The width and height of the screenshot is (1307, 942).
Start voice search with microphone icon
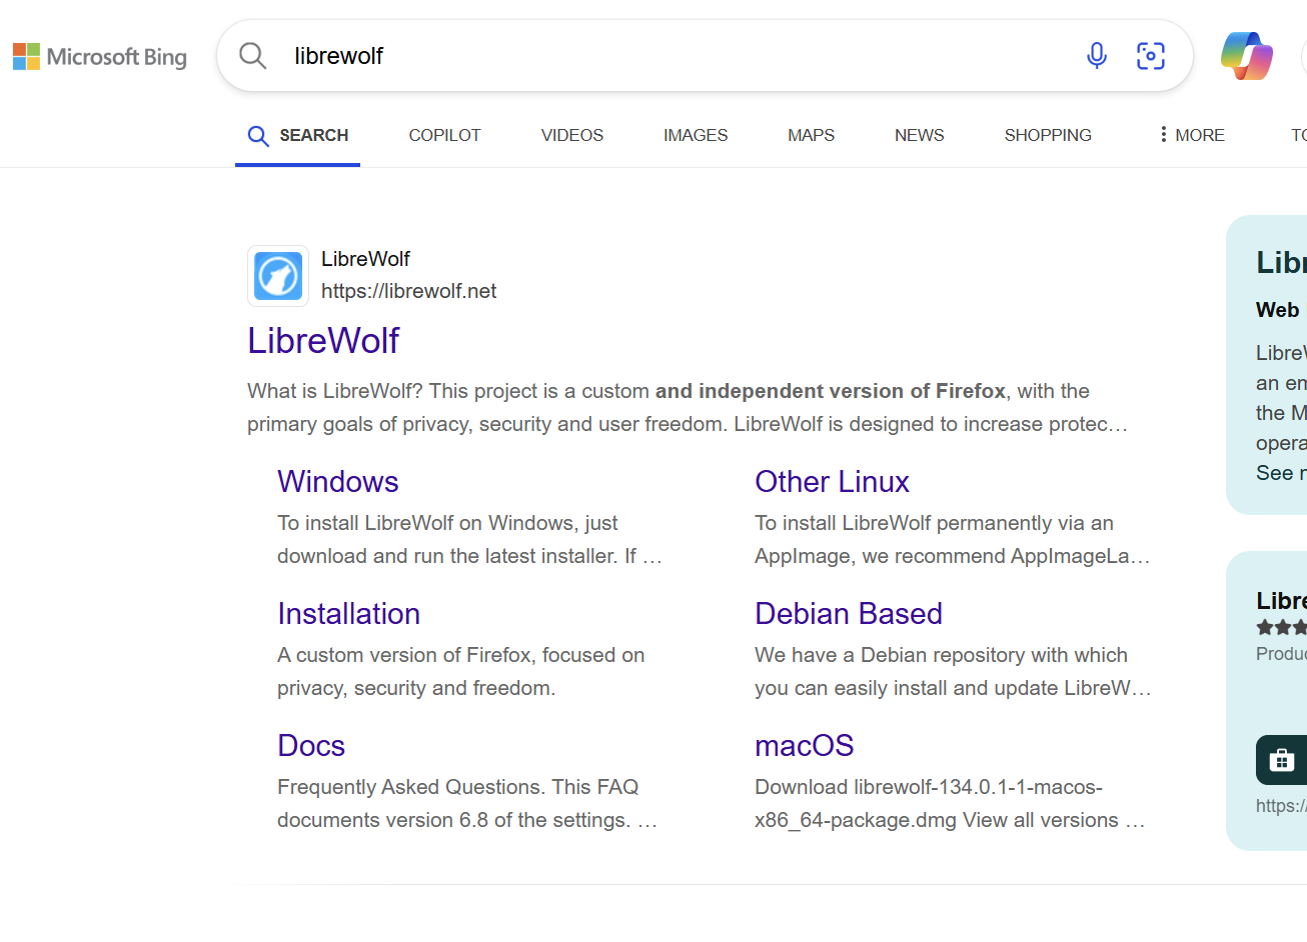(x=1096, y=56)
